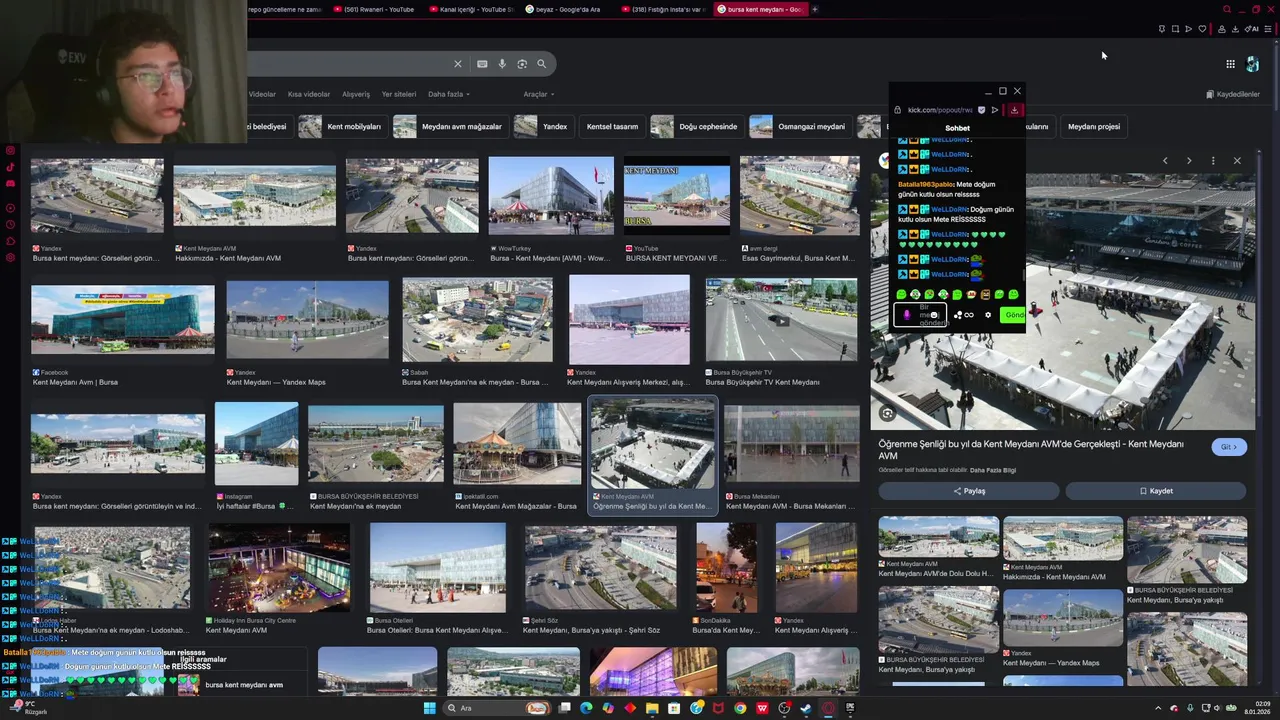The height and width of the screenshot is (720, 1280).
Task: Select the 'Kentsel tasarım' suggestion chip
Action: click(x=612, y=127)
